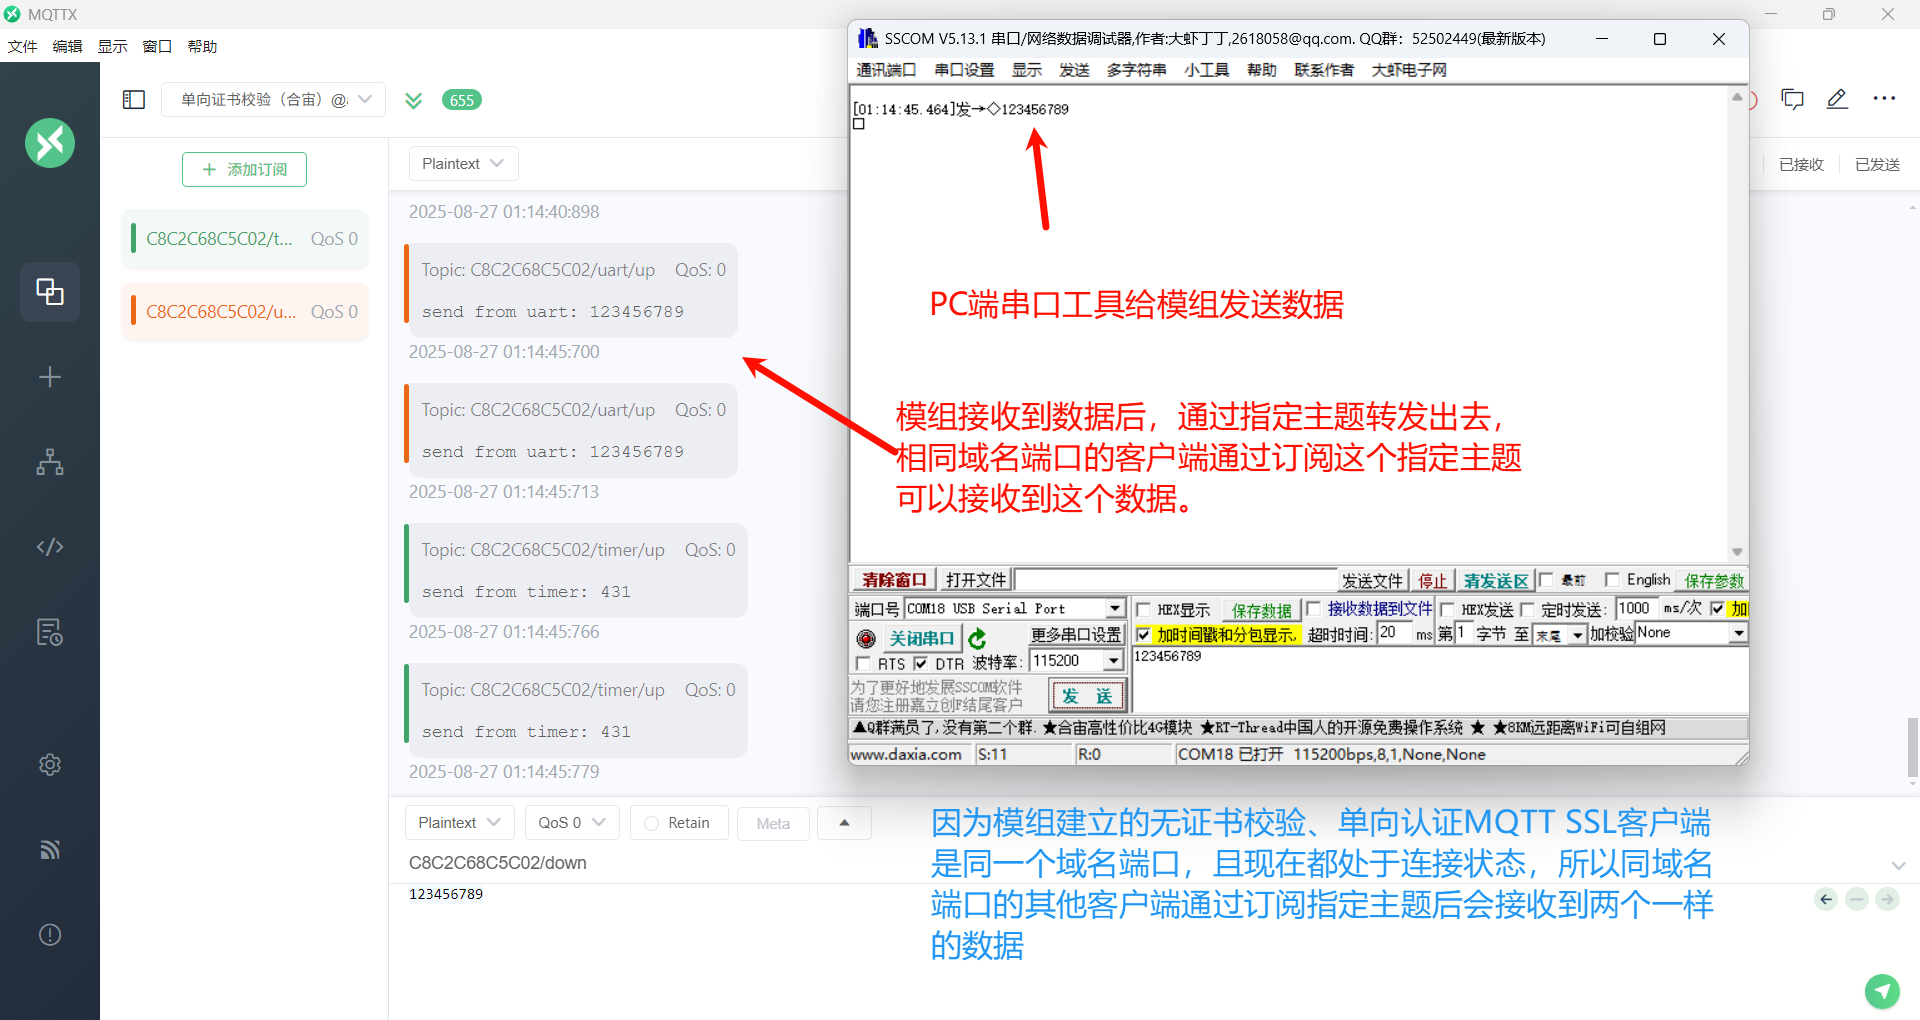
Task: Collapse the publish area with the triangle button
Action: (x=844, y=823)
